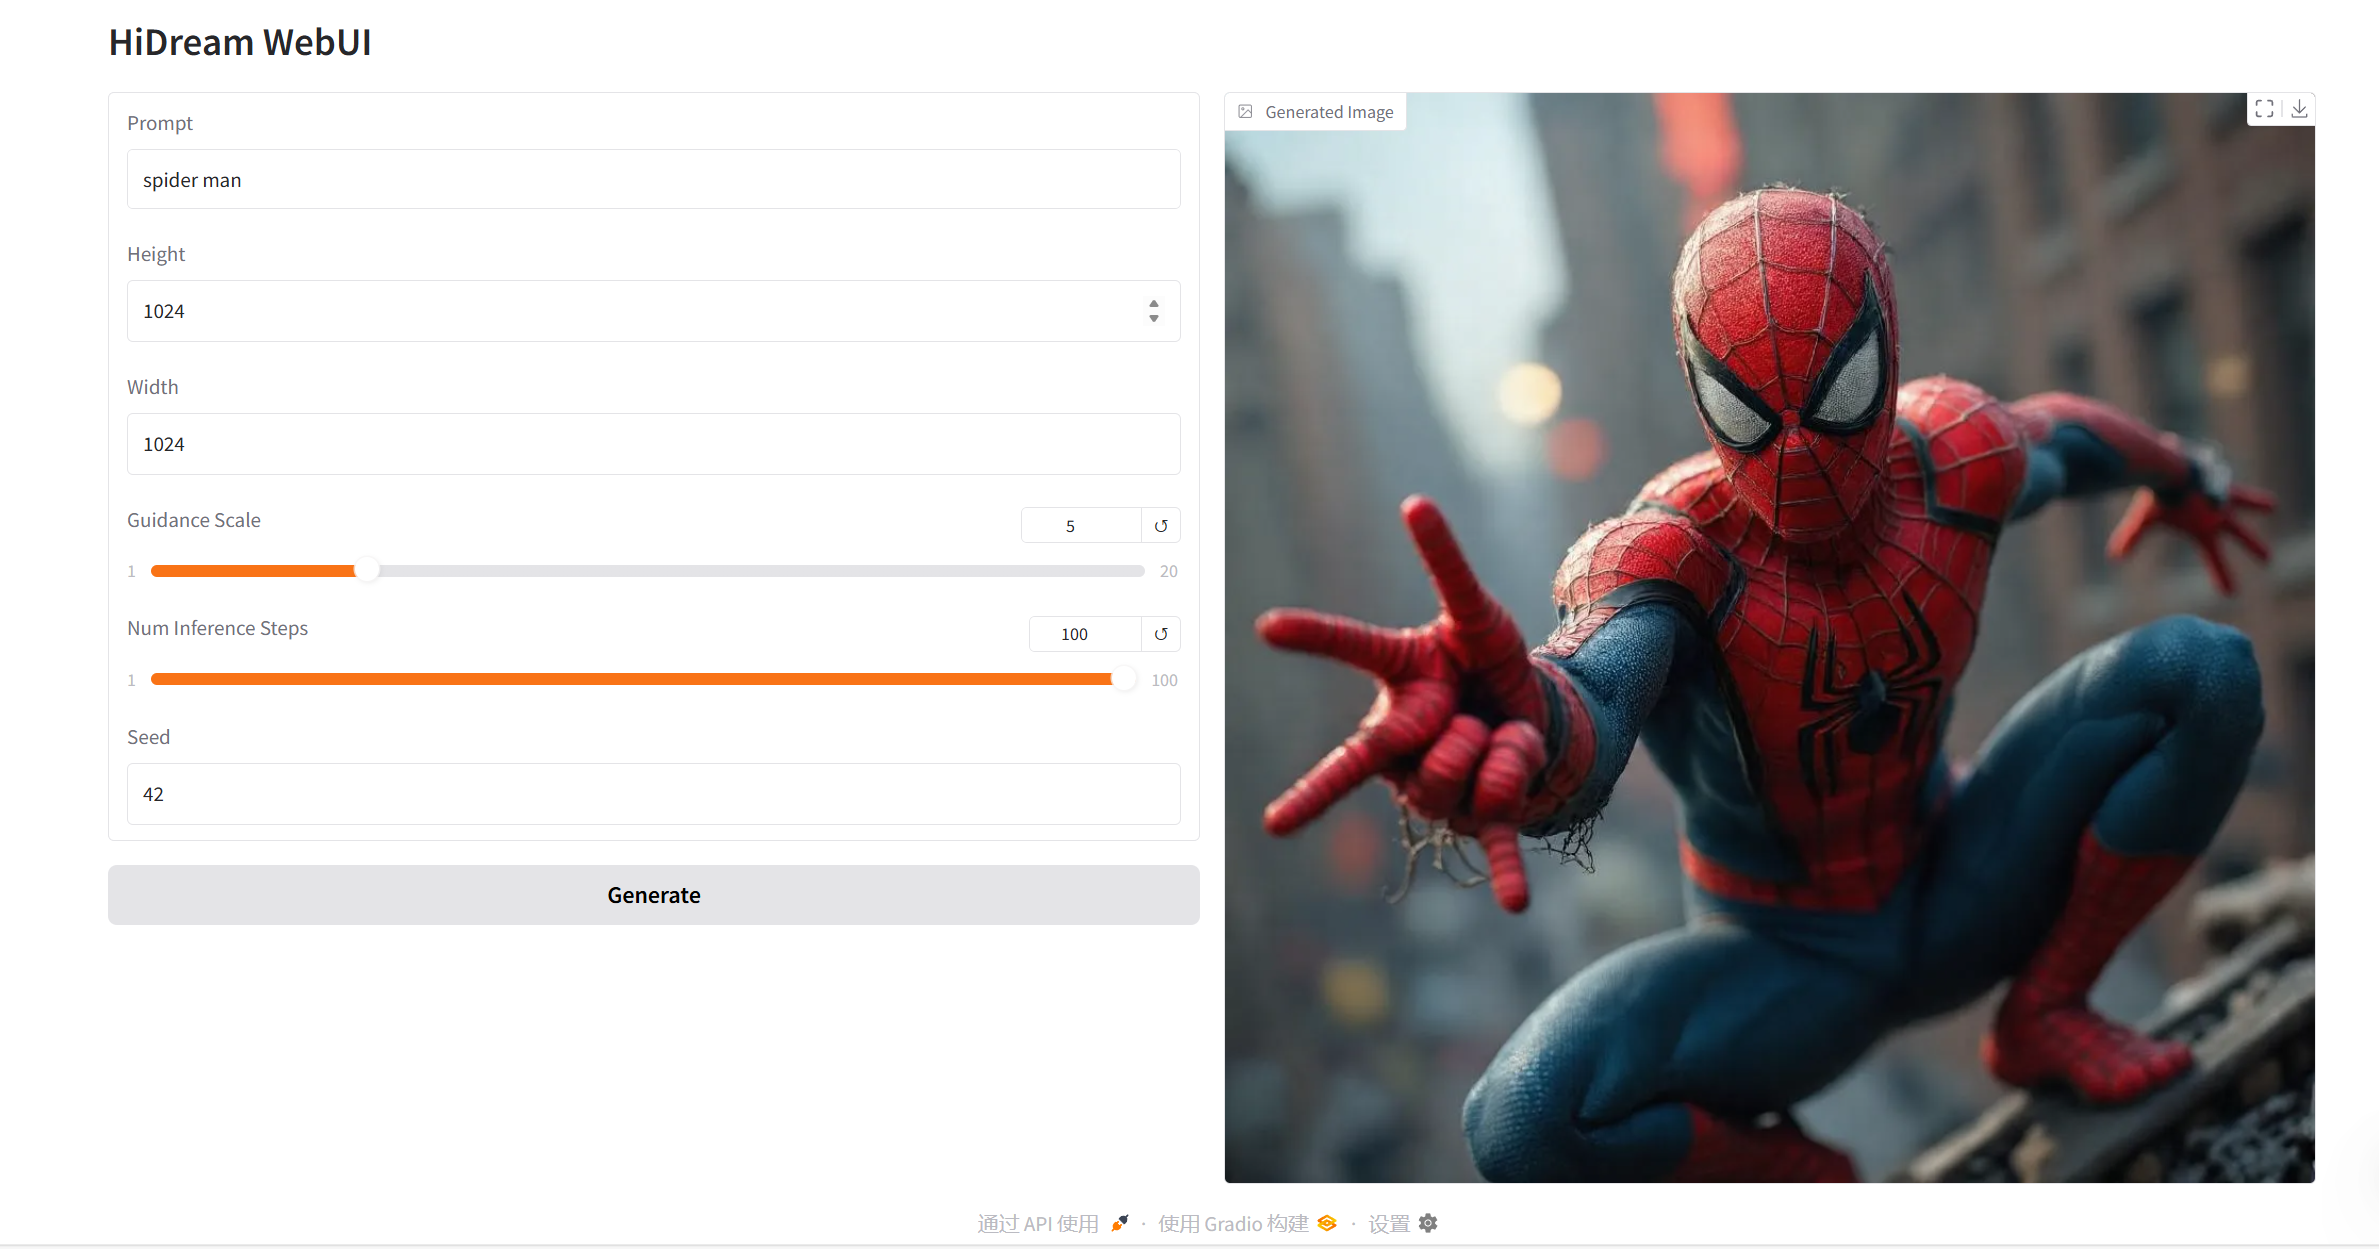Click into the Seed input field
The height and width of the screenshot is (1249, 2379).
[653, 794]
